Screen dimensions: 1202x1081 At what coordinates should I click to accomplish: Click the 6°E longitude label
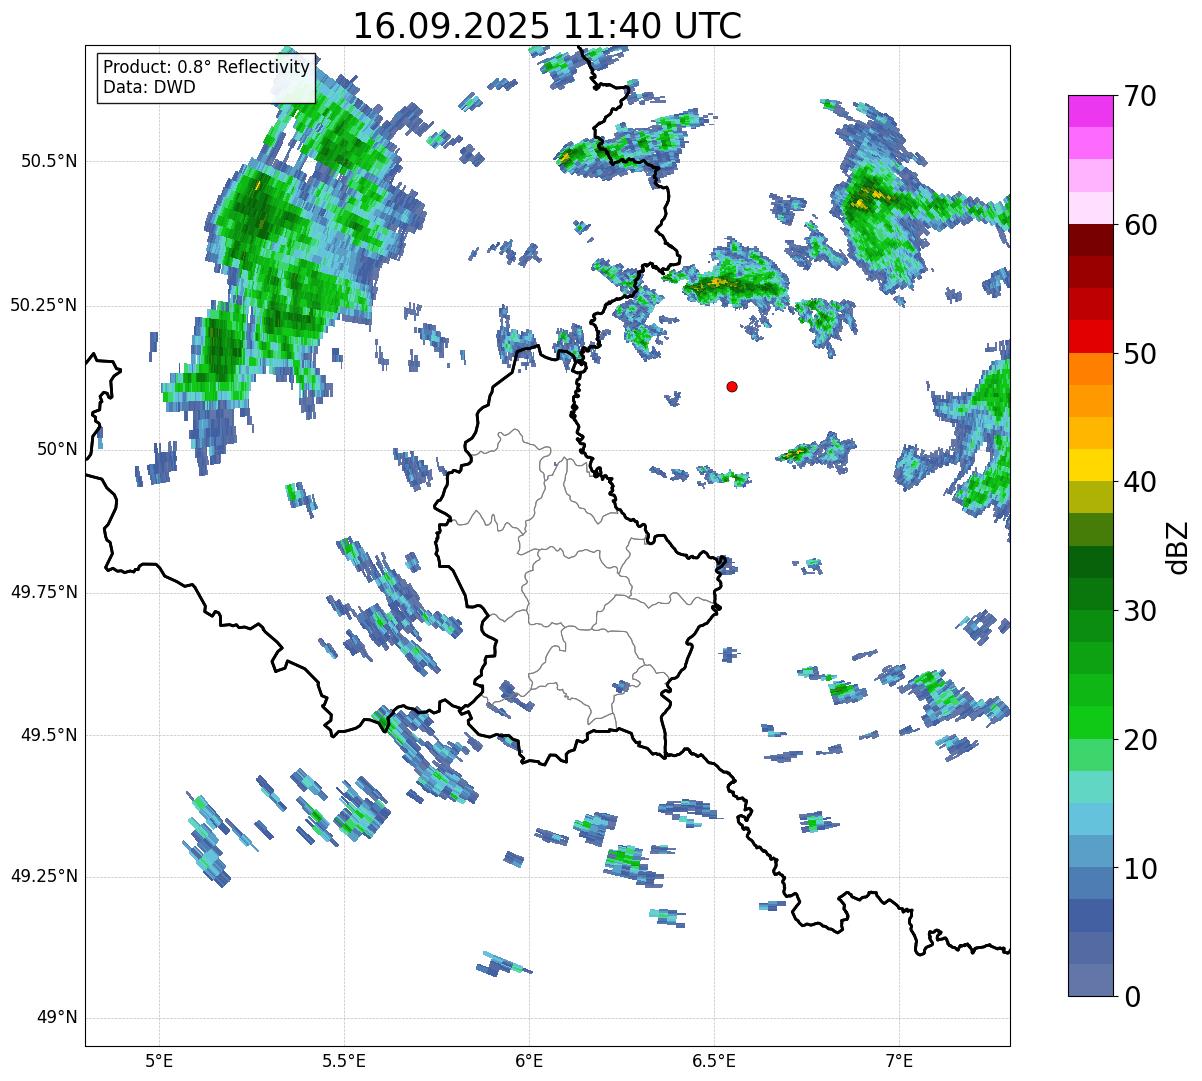[529, 1060]
